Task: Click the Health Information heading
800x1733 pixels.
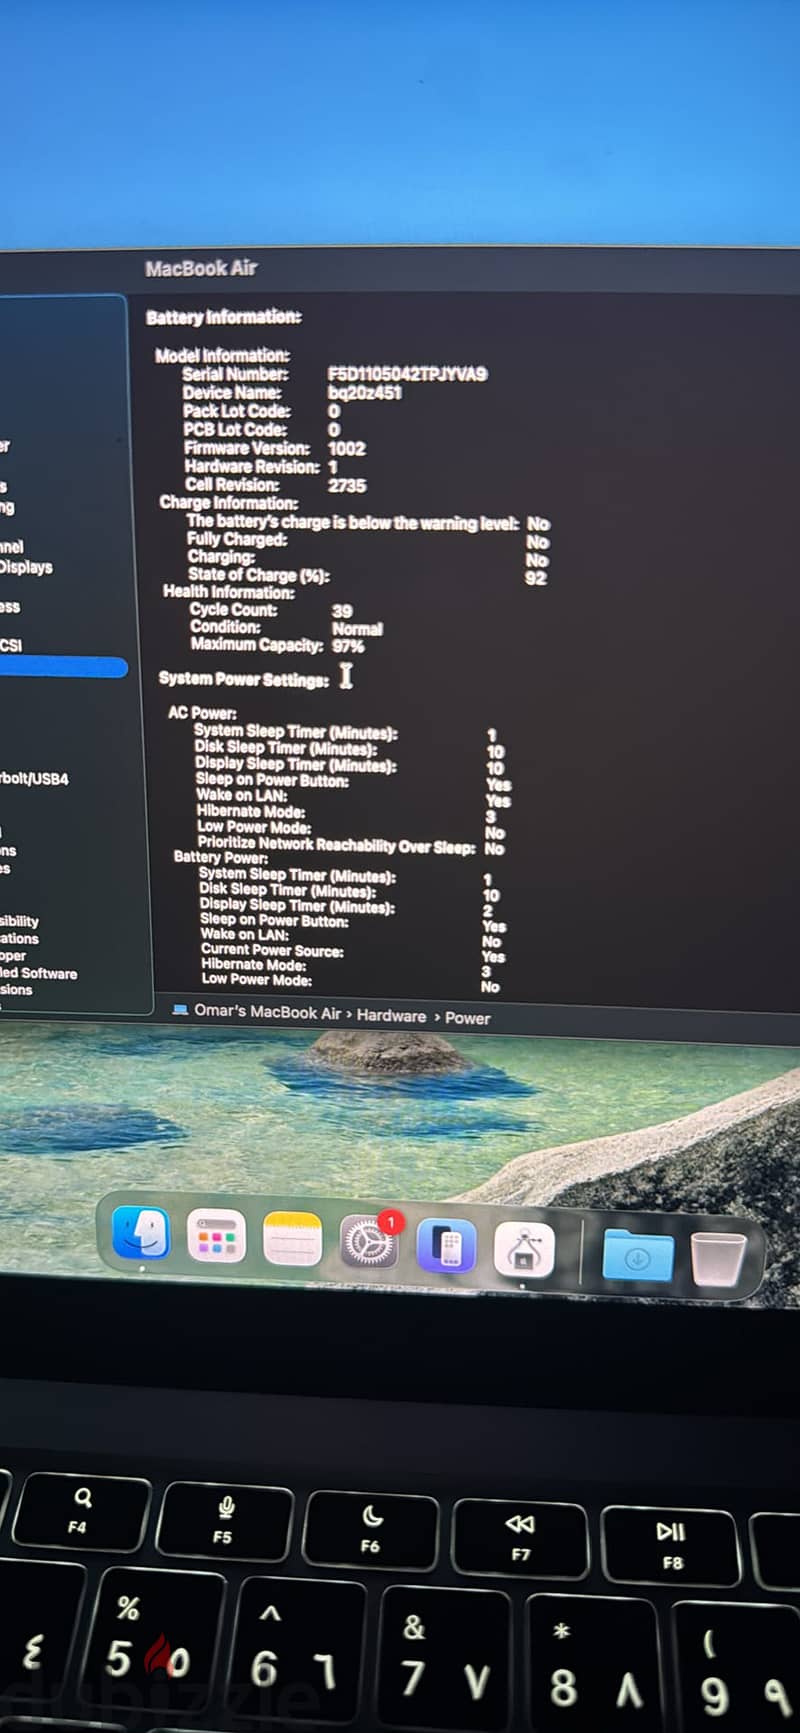Action: (229, 592)
